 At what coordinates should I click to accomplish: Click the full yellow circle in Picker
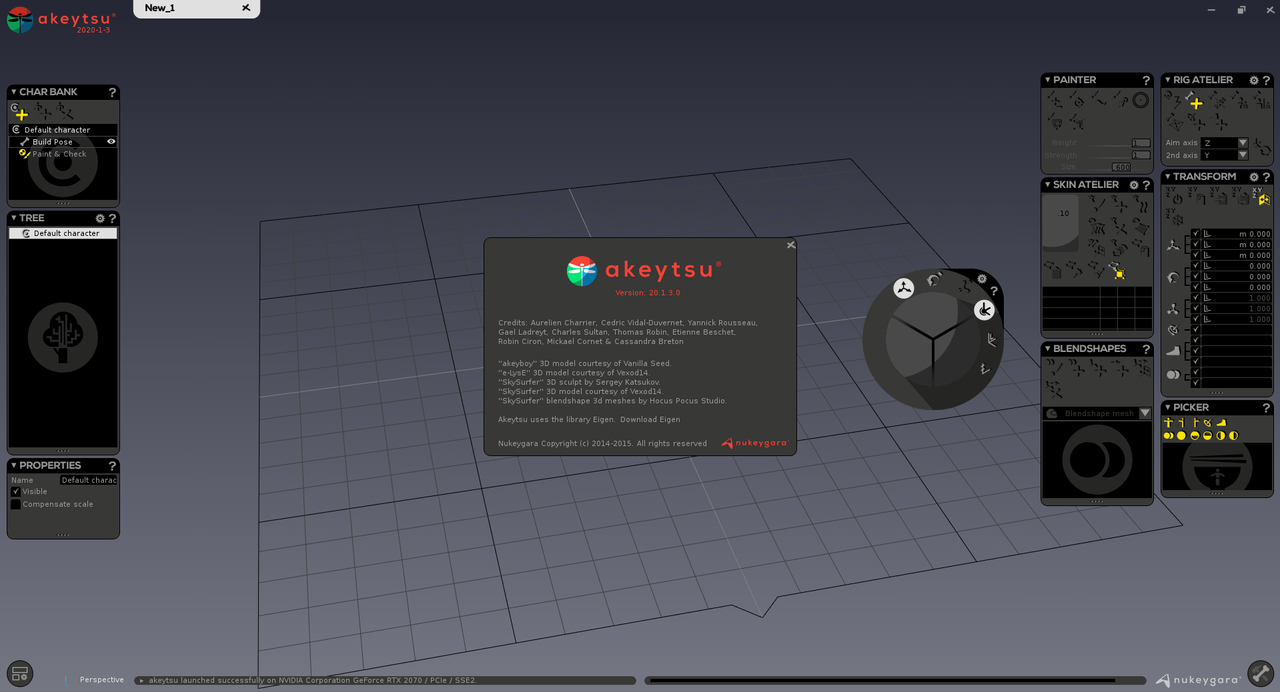pos(1181,436)
